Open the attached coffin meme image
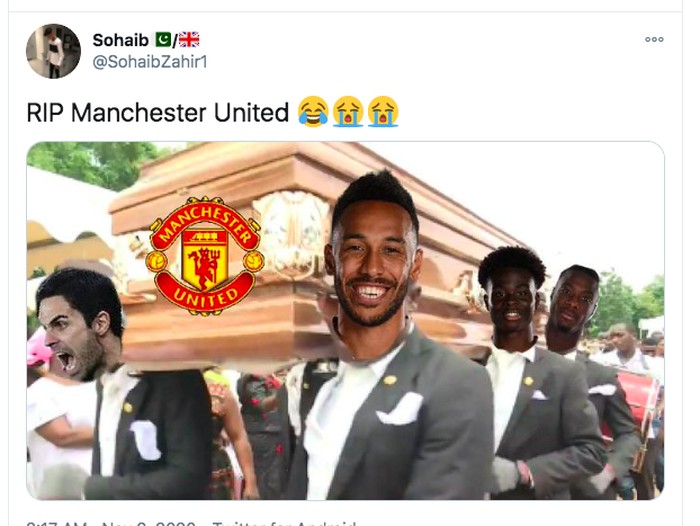This screenshot has width=700, height=526. click(x=345, y=320)
